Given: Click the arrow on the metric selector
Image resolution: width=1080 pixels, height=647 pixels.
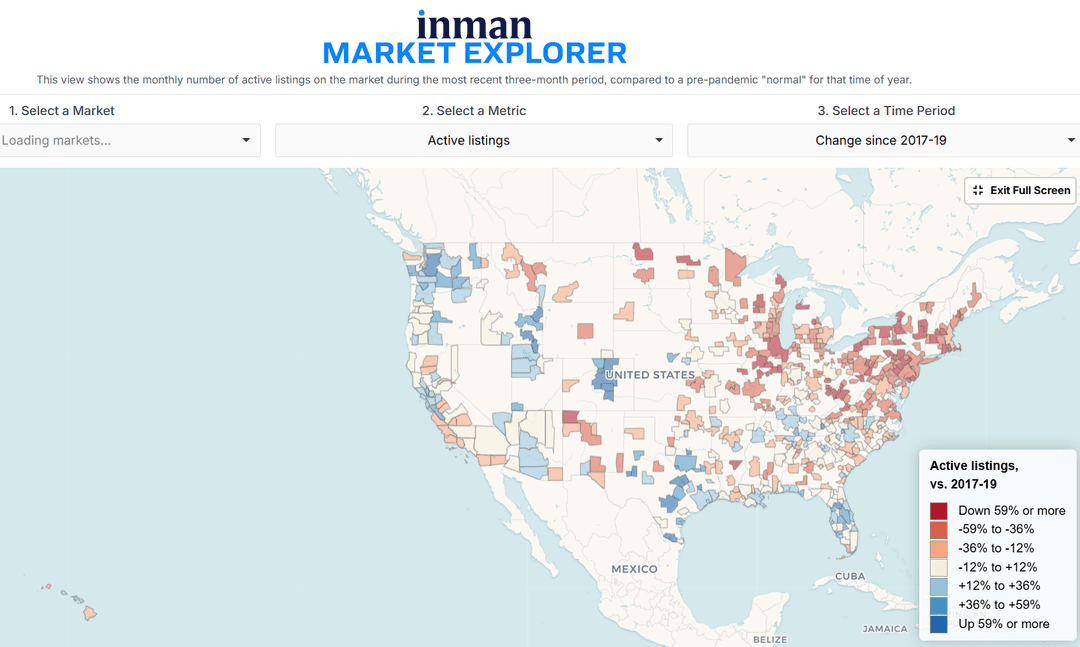Looking at the screenshot, I should pos(658,141).
